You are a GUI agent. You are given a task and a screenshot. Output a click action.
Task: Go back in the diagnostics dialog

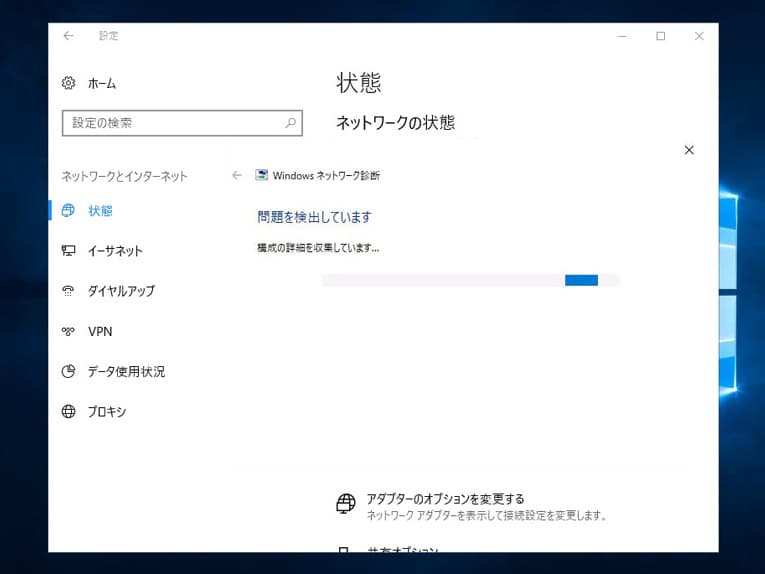(x=237, y=175)
